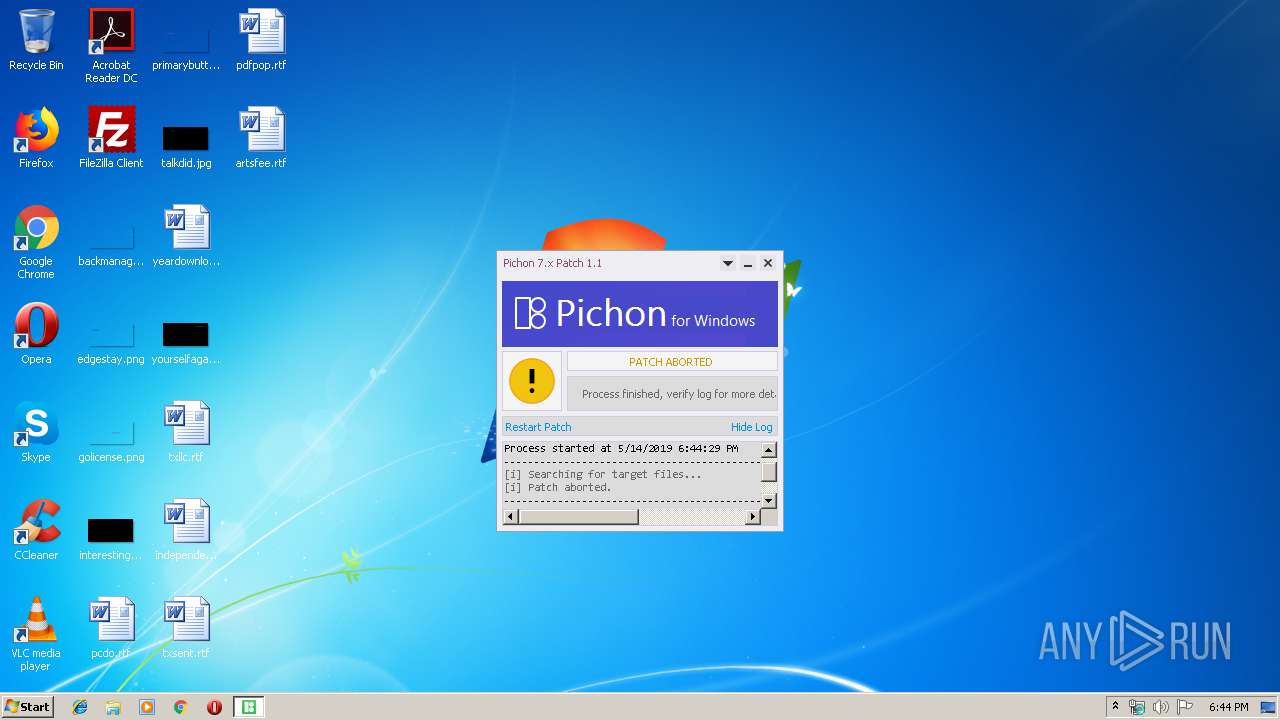The width and height of the screenshot is (1280, 720).
Task: Click the Pichon logo in banner
Action: [530, 313]
